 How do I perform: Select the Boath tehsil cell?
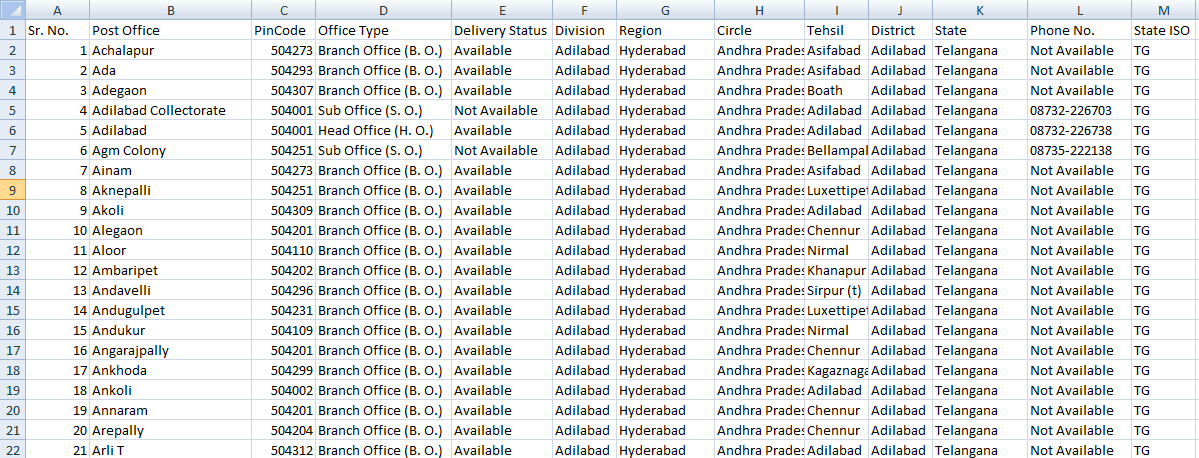pos(836,90)
